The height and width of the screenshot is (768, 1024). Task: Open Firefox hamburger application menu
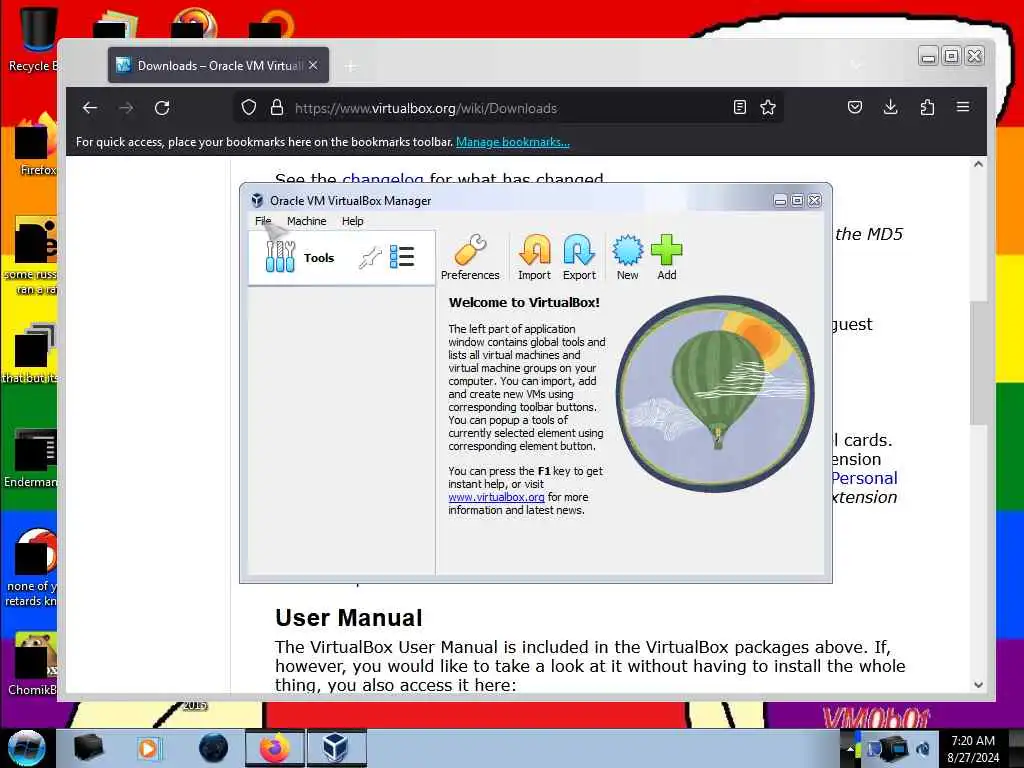coord(963,107)
